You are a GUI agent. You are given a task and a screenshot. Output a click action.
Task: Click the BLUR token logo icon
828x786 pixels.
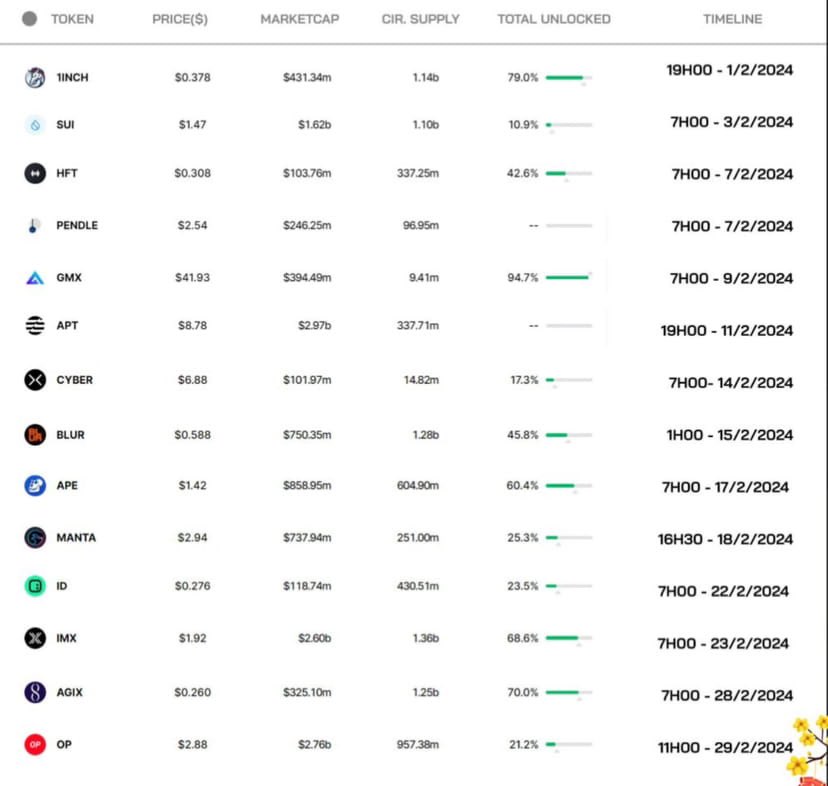[x=35, y=435]
